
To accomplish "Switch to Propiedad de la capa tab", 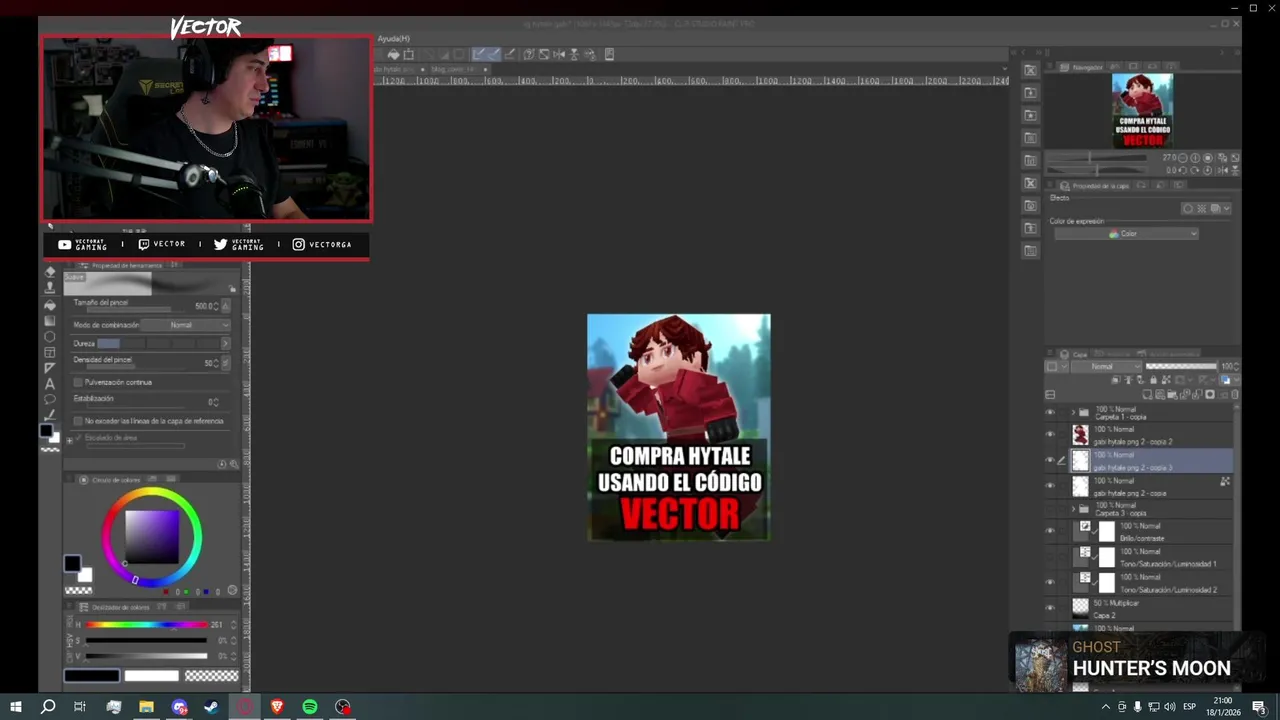I will pyautogui.click(x=1095, y=186).
